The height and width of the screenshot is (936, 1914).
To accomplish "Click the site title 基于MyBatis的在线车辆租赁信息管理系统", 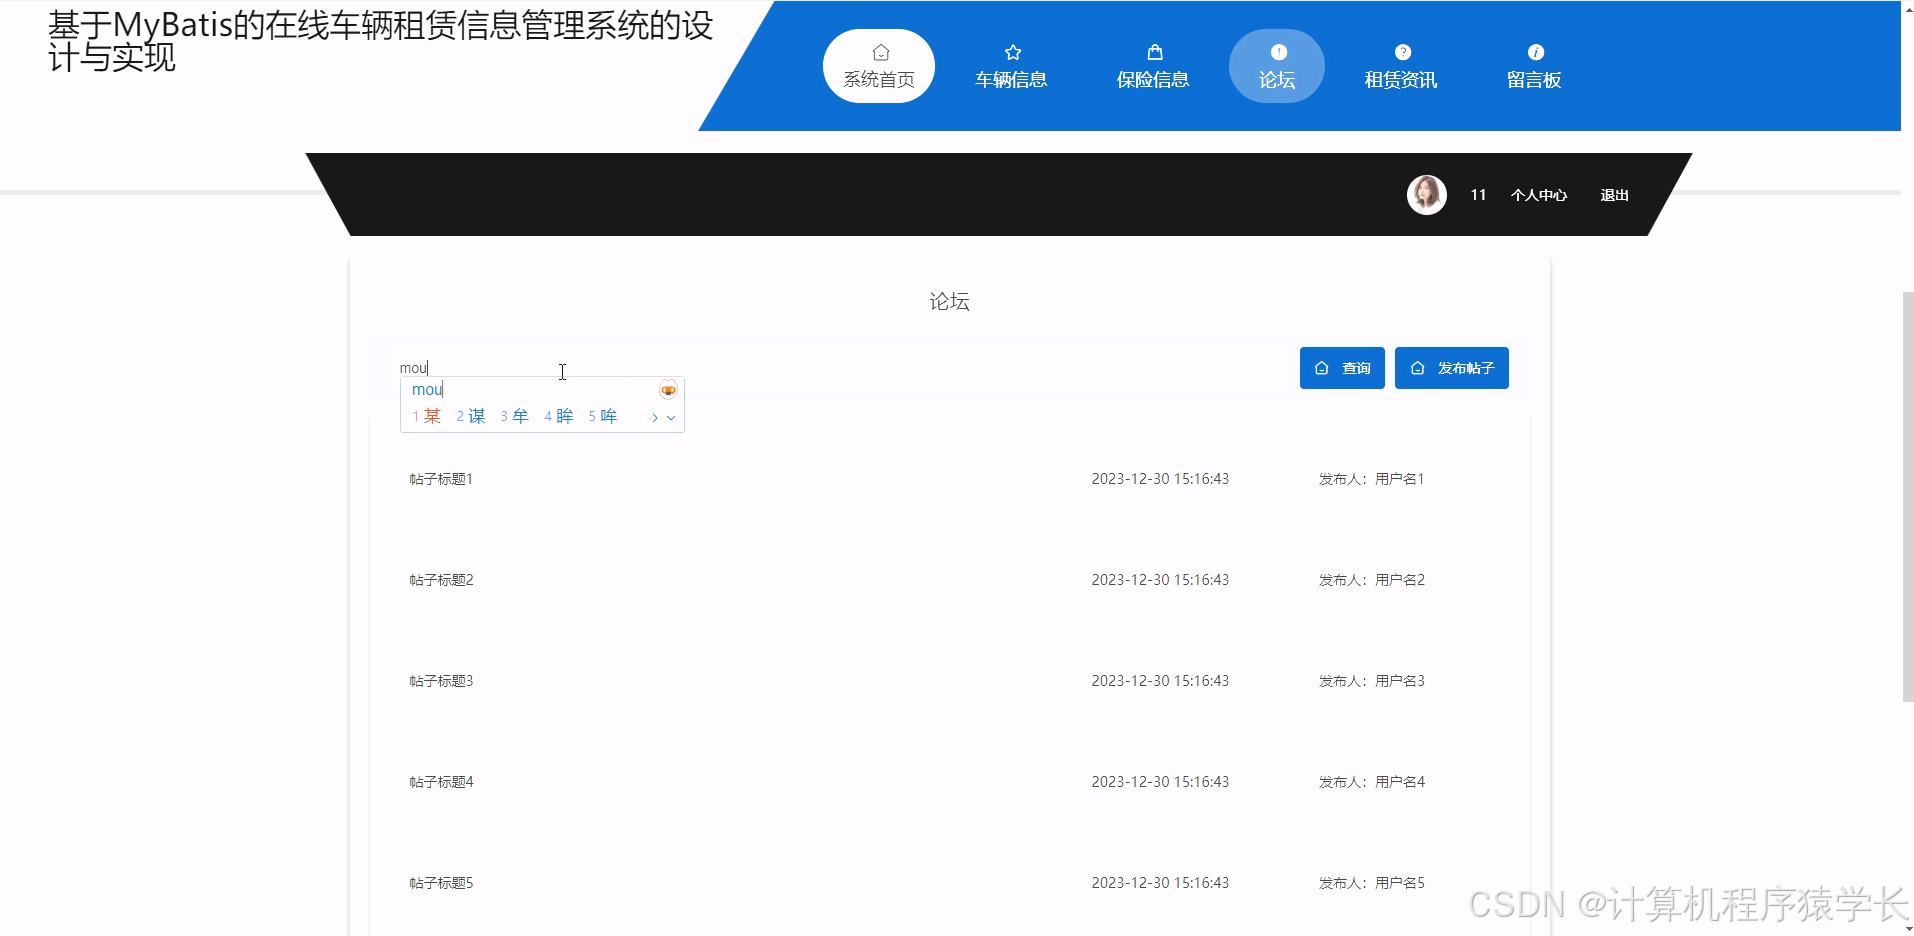I will 380,40.
